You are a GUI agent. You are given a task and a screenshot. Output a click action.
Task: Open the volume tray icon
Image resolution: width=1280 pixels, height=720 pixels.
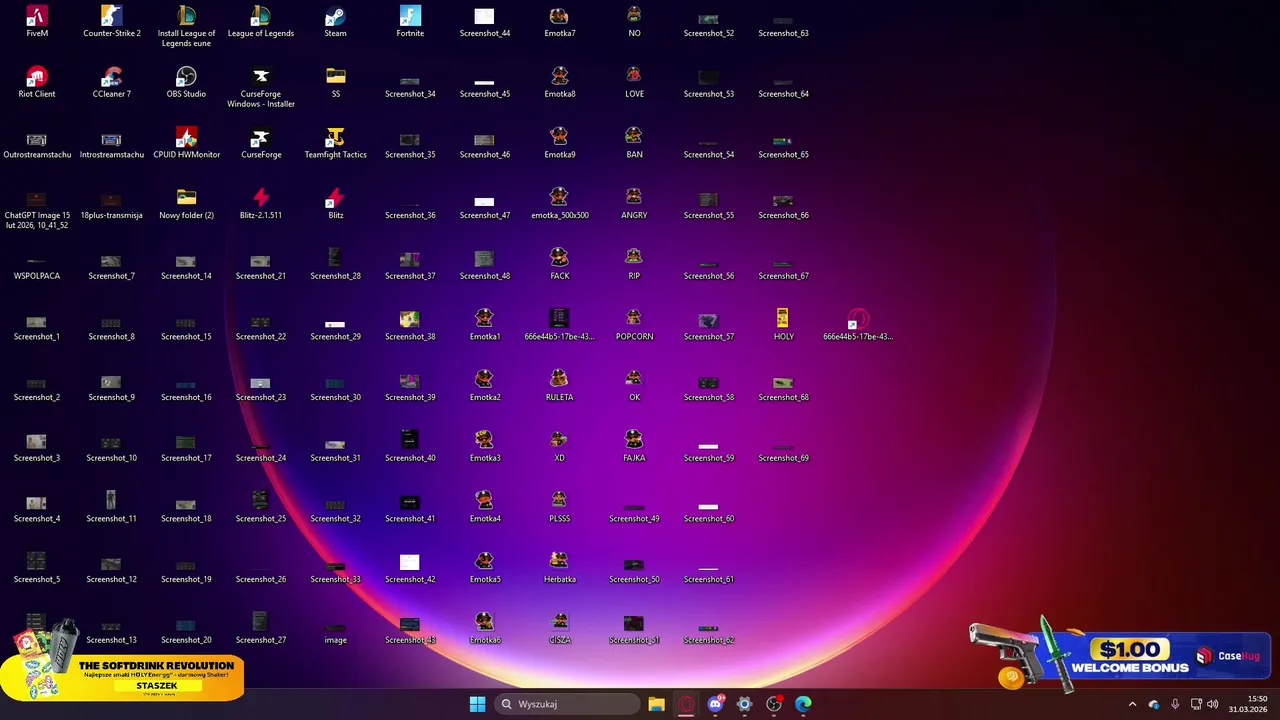(1213, 704)
